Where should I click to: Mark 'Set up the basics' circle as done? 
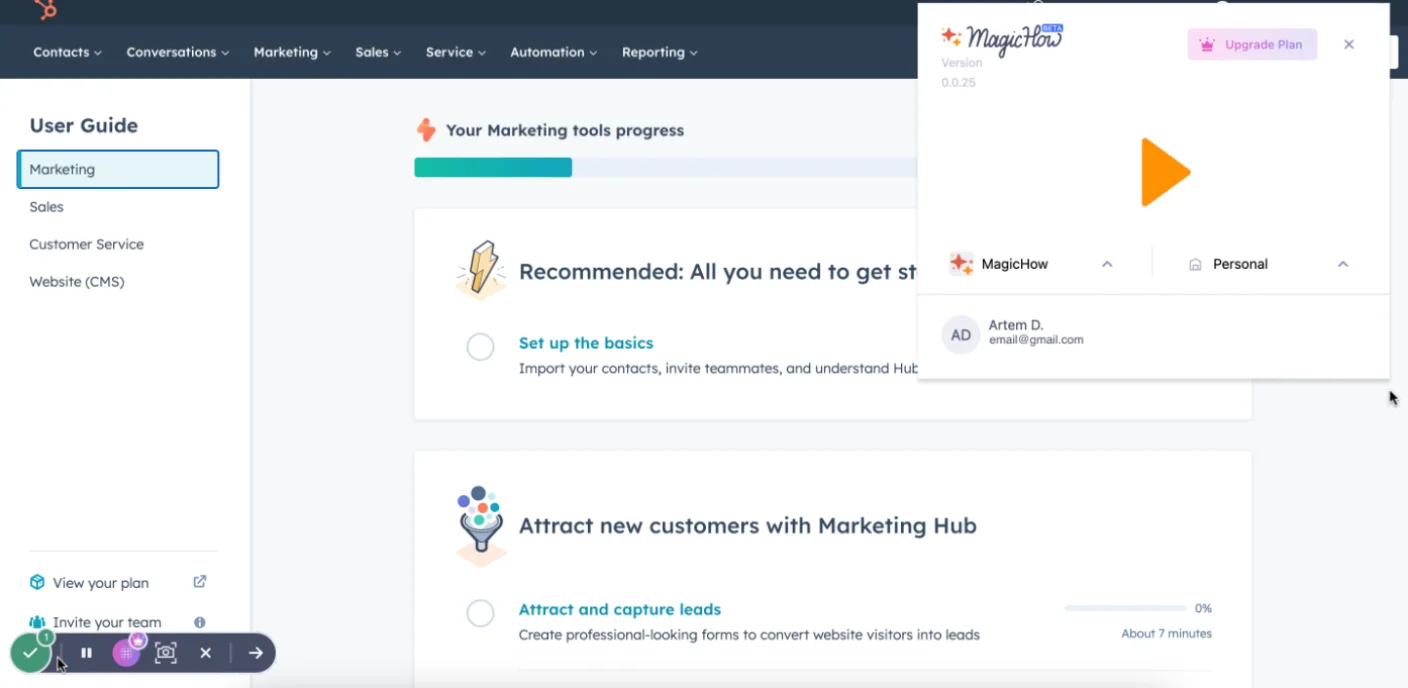[x=480, y=347]
